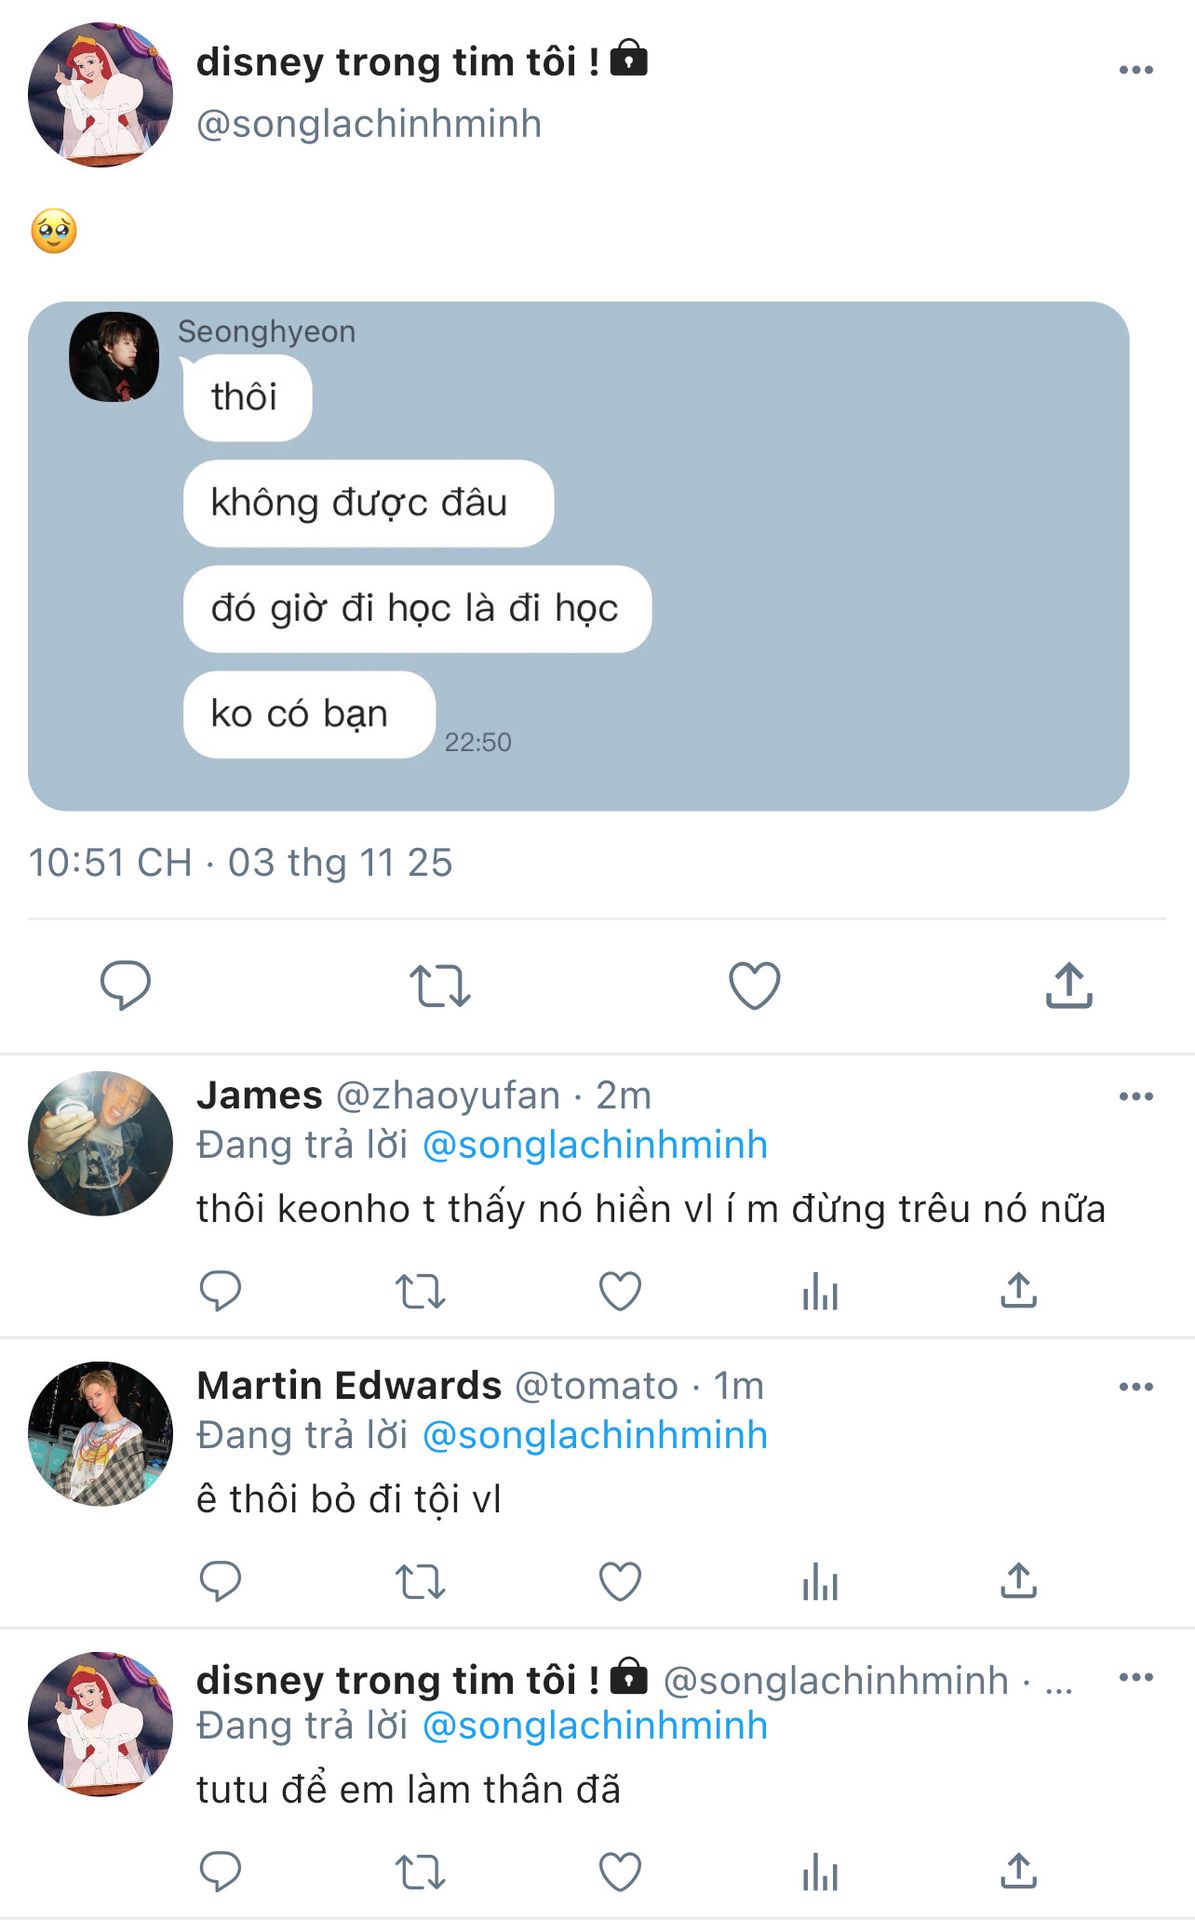Like the main tweet
This screenshot has height=1920, width=1195.
tap(754, 985)
